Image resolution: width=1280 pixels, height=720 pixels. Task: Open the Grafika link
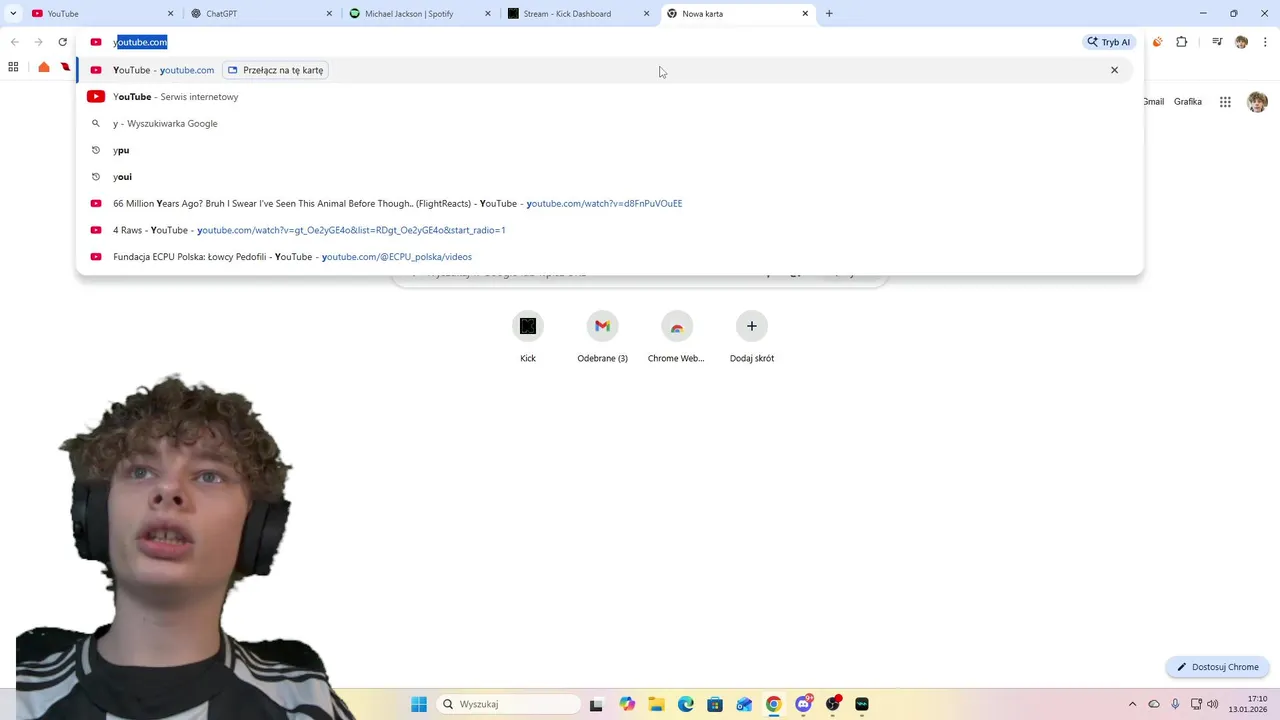tap(1188, 102)
